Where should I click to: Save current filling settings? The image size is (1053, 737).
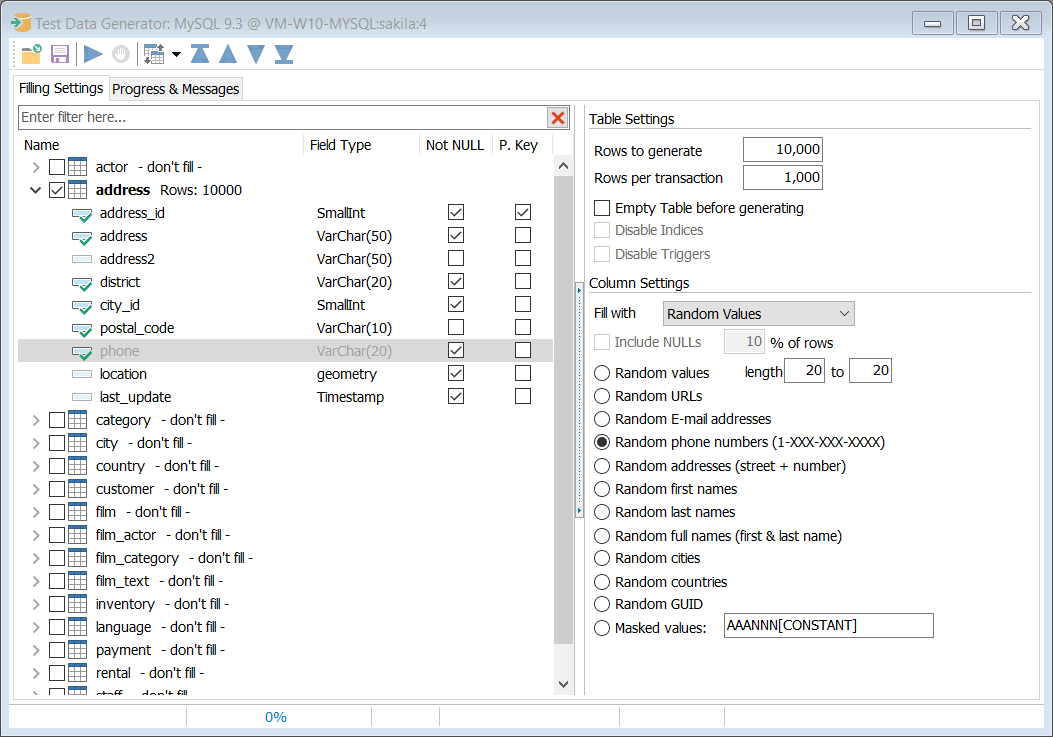coord(60,53)
